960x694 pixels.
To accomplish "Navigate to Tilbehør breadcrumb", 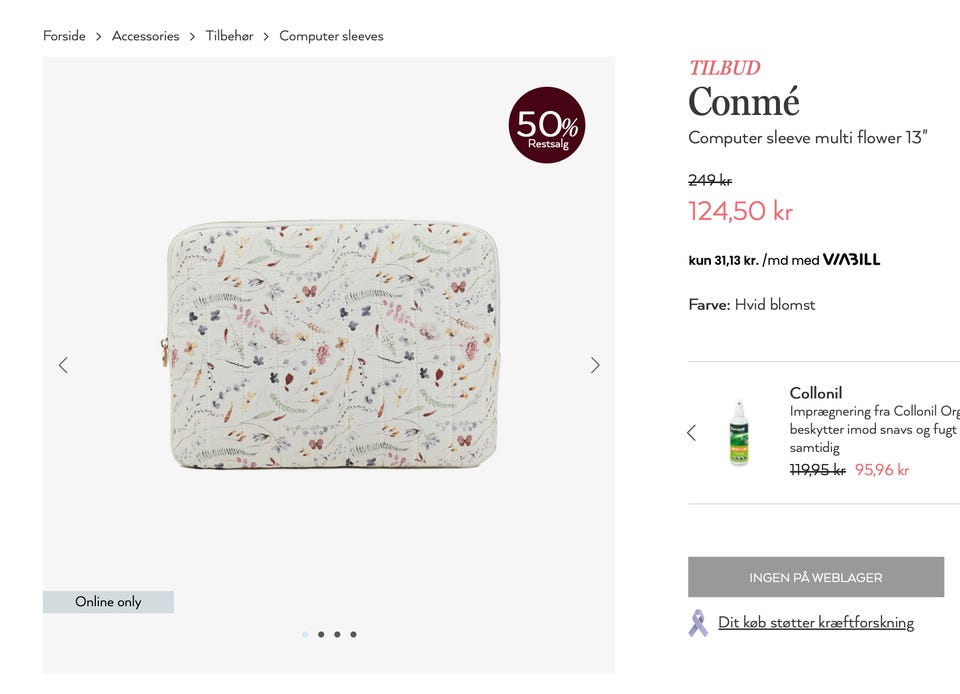I will click(x=229, y=36).
